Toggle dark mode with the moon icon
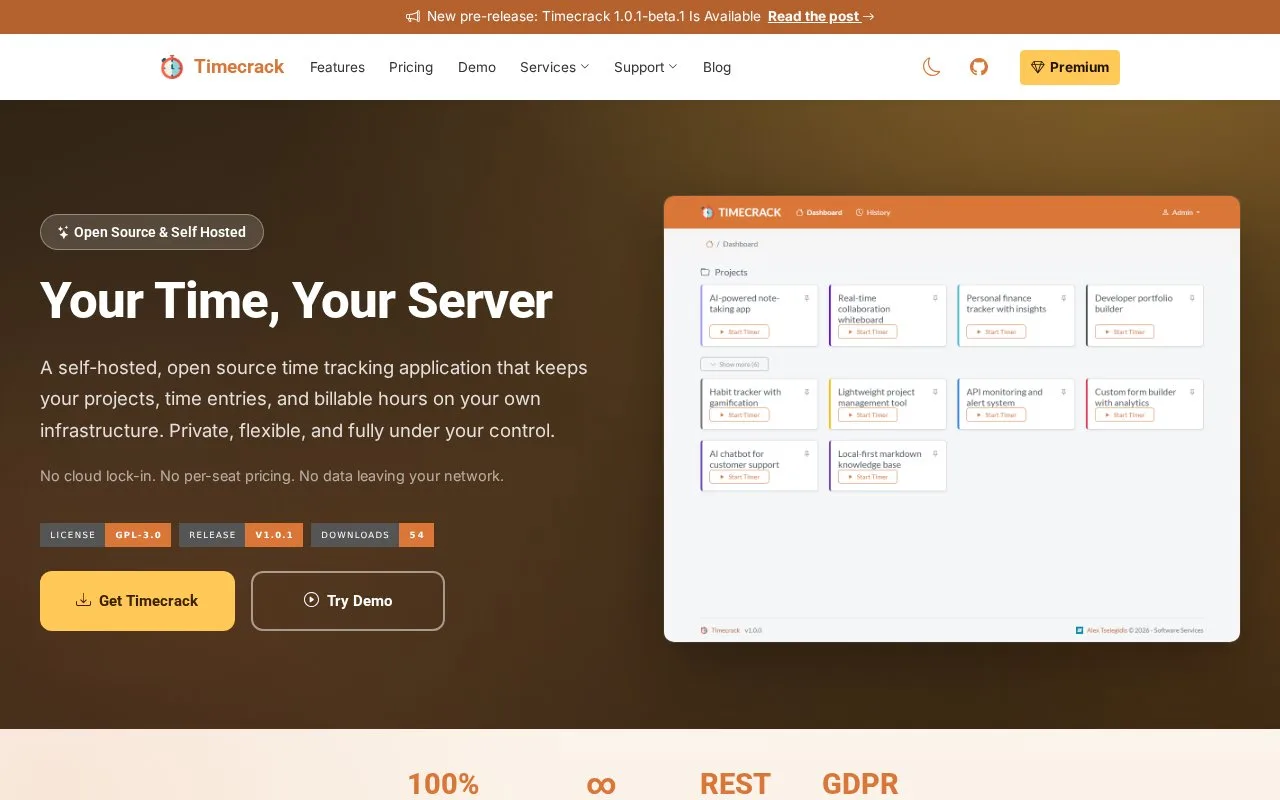This screenshot has width=1280, height=800. [x=931, y=67]
